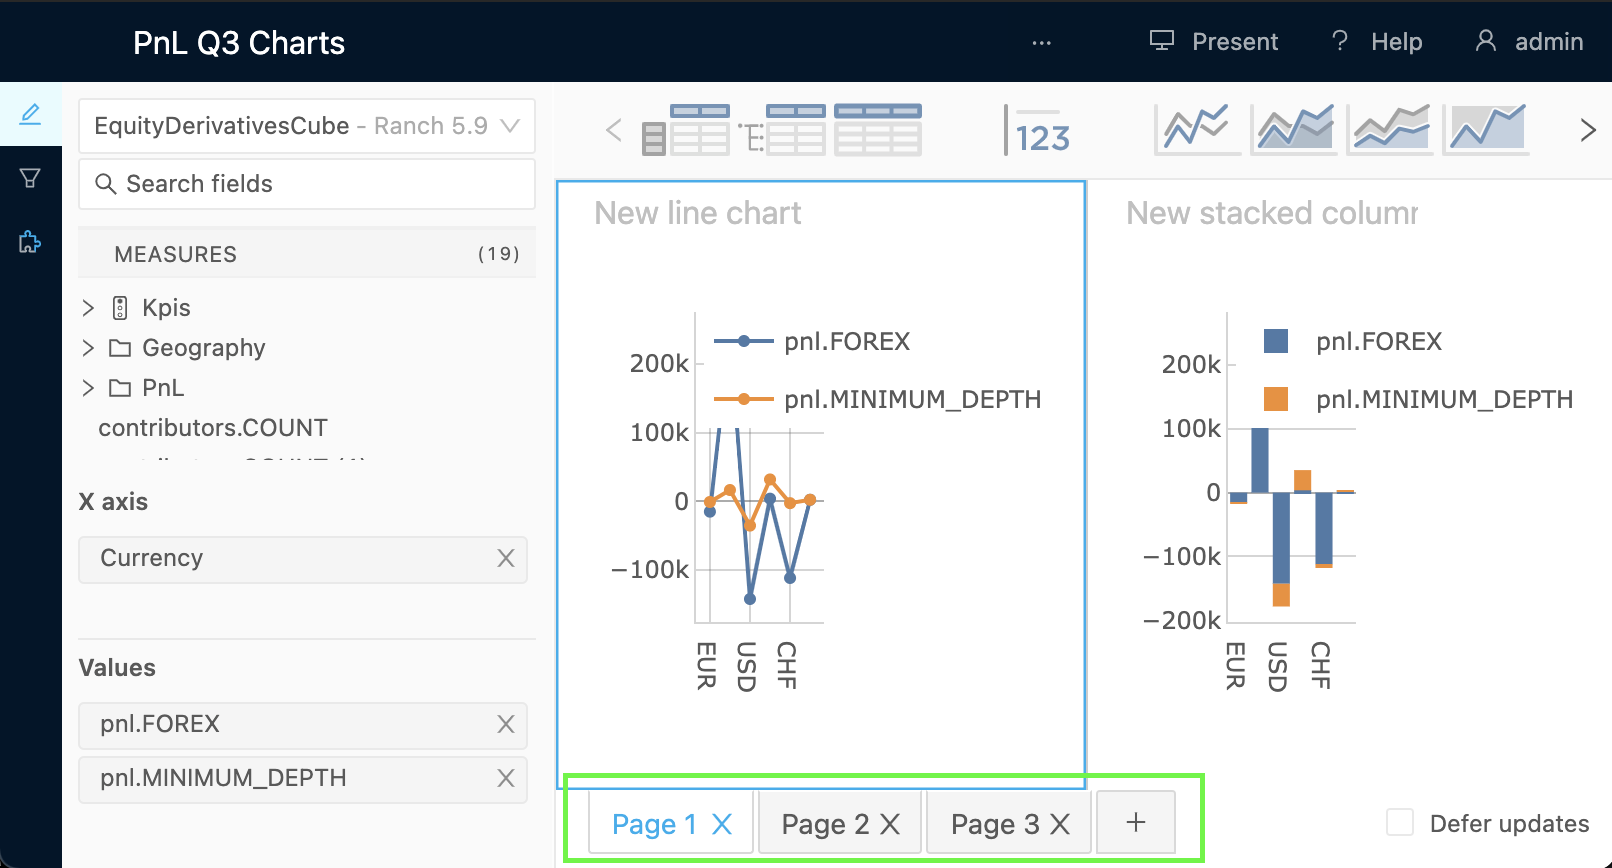The image size is (1612, 868).
Task: Toggle pnl.FOREX legend in stacked column chart
Action: click(x=1352, y=341)
